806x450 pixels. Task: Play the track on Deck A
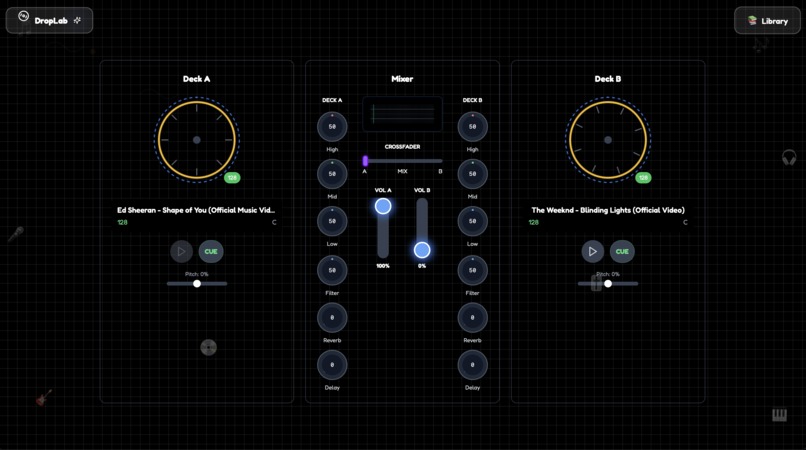click(x=181, y=251)
